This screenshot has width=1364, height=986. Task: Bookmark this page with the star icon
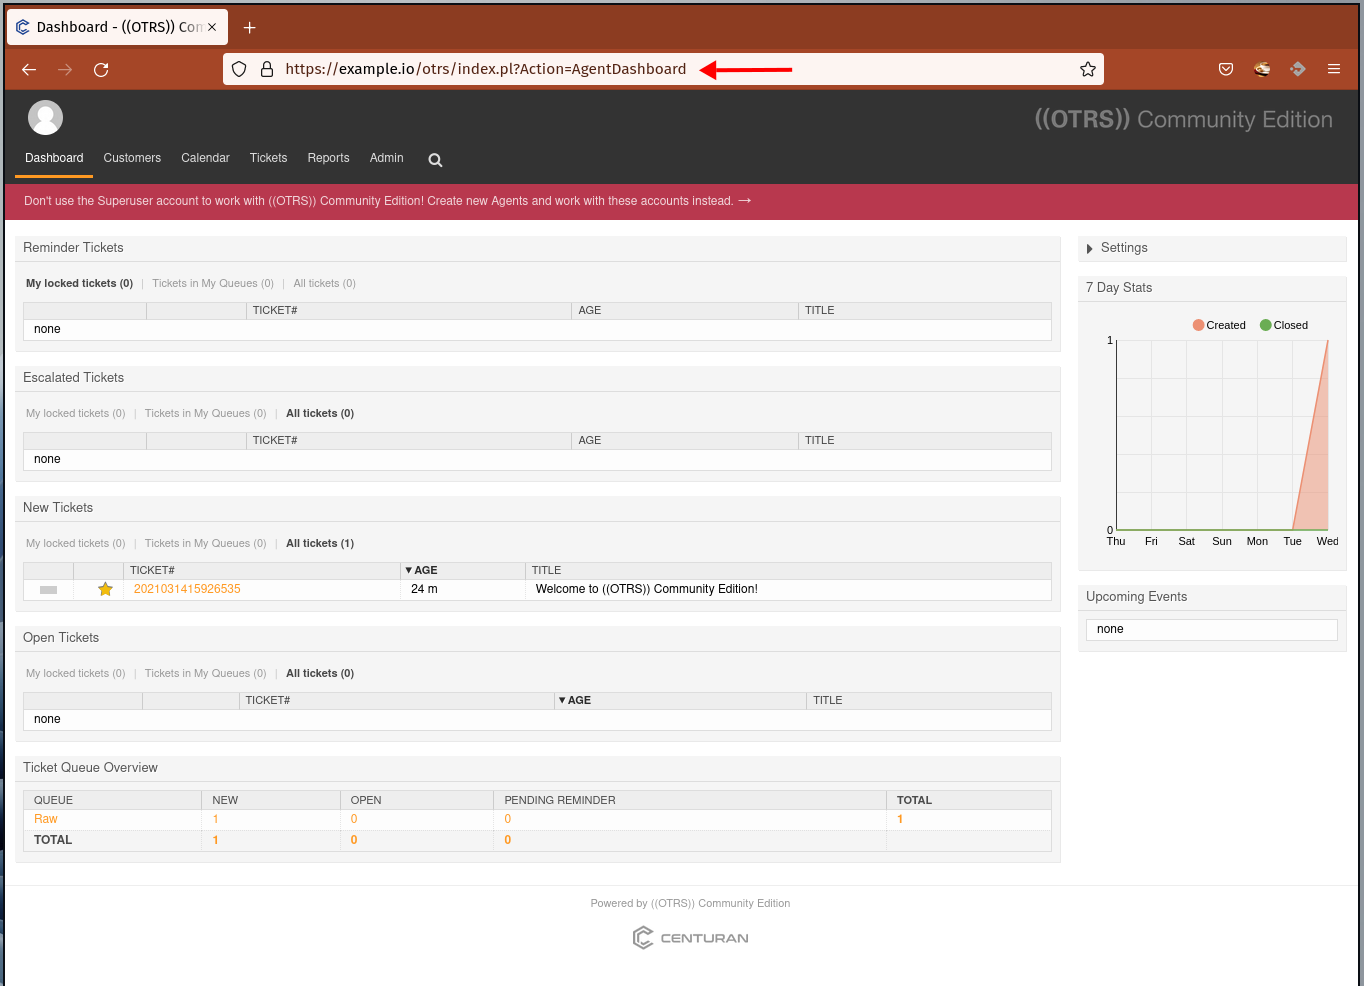(1088, 69)
